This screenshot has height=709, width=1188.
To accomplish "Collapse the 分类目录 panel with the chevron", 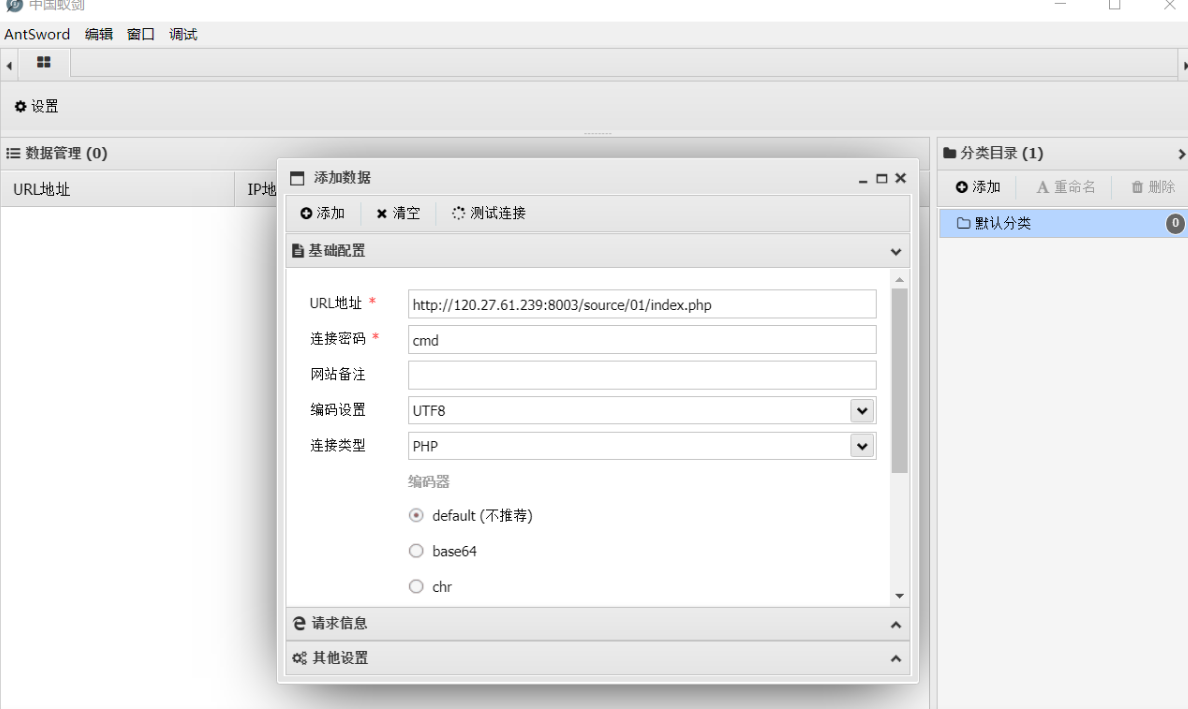I will pos(1180,154).
